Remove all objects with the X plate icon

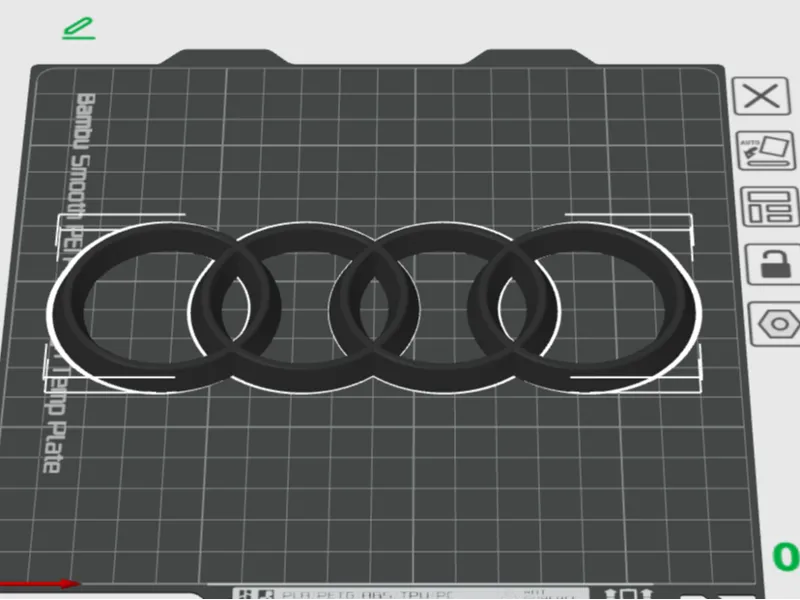[761, 96]
